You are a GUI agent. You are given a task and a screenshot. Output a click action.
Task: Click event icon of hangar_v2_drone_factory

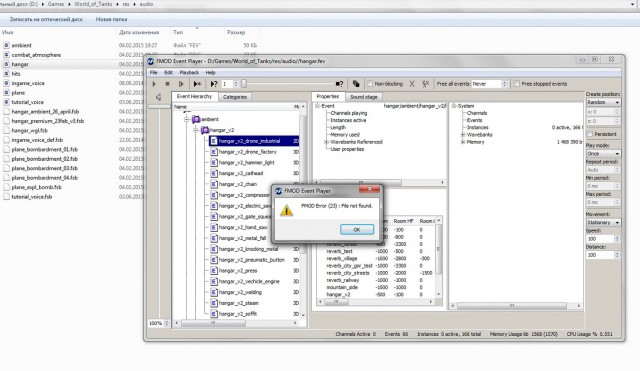(x=213, y=152)
